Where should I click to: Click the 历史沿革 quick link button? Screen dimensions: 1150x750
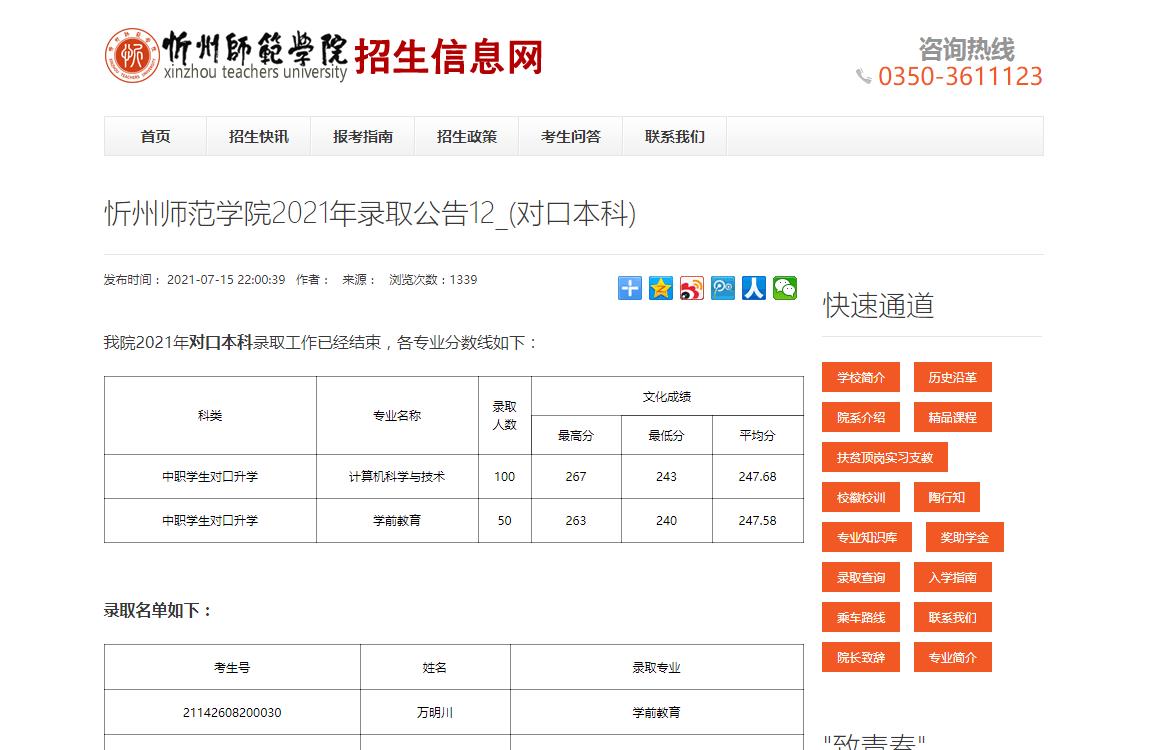952,378
